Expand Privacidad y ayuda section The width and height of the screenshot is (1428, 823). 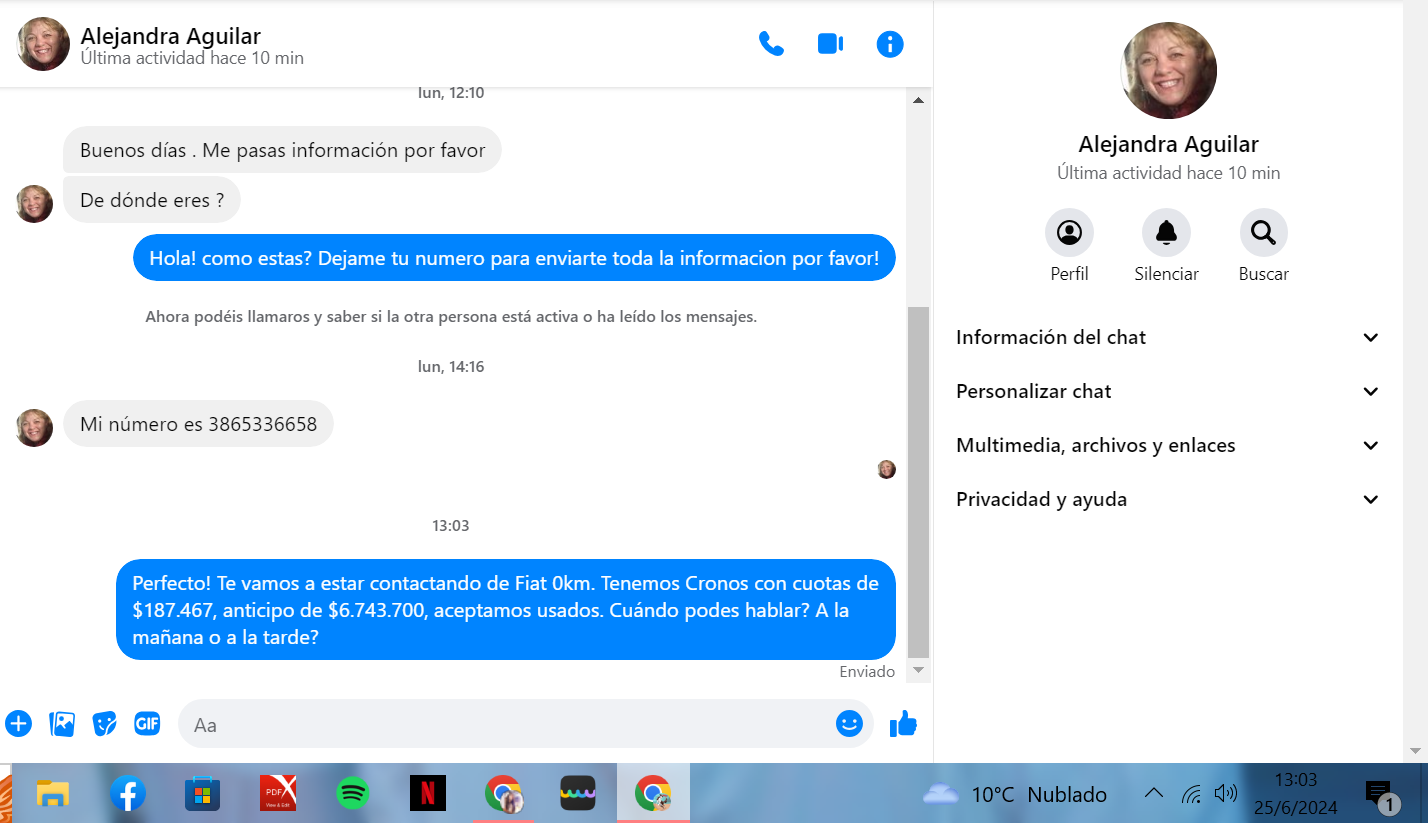(x=1168, y=500)
